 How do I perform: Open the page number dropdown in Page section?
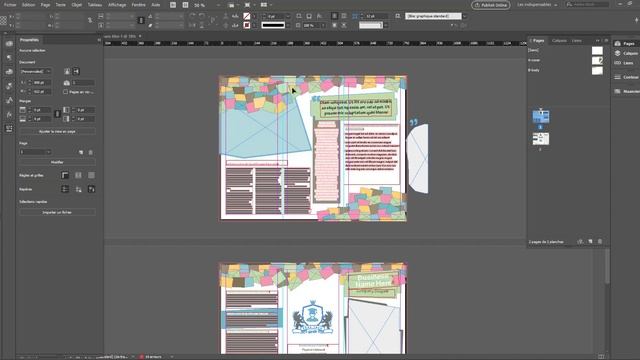(36, 152)
